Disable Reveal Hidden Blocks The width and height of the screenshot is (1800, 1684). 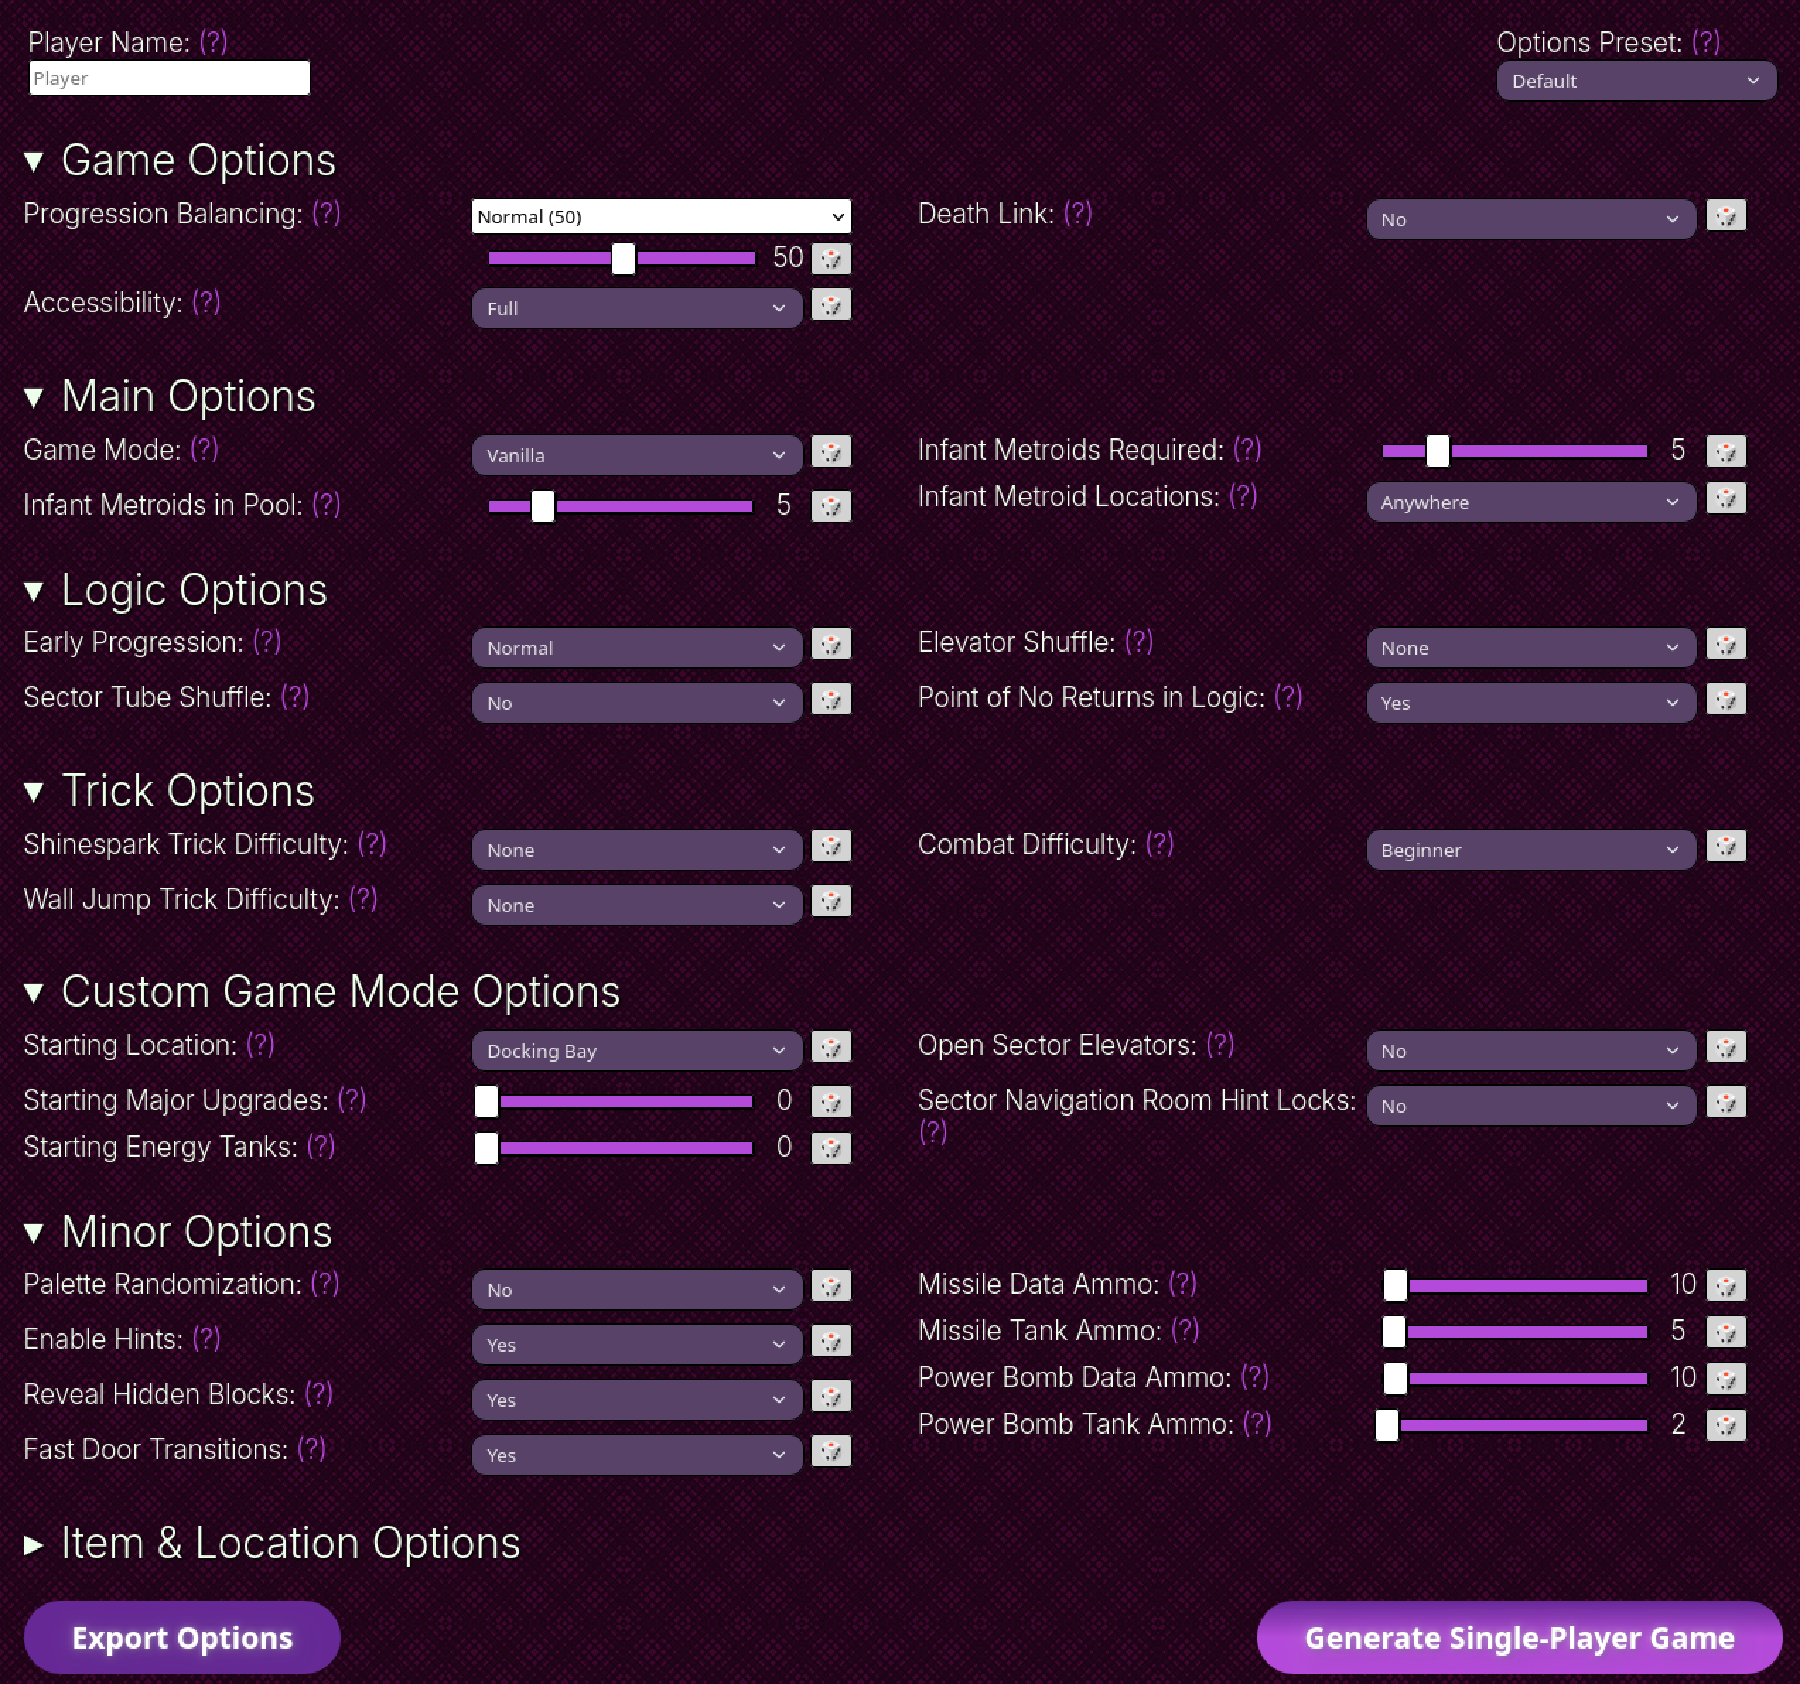[636, 1399]
